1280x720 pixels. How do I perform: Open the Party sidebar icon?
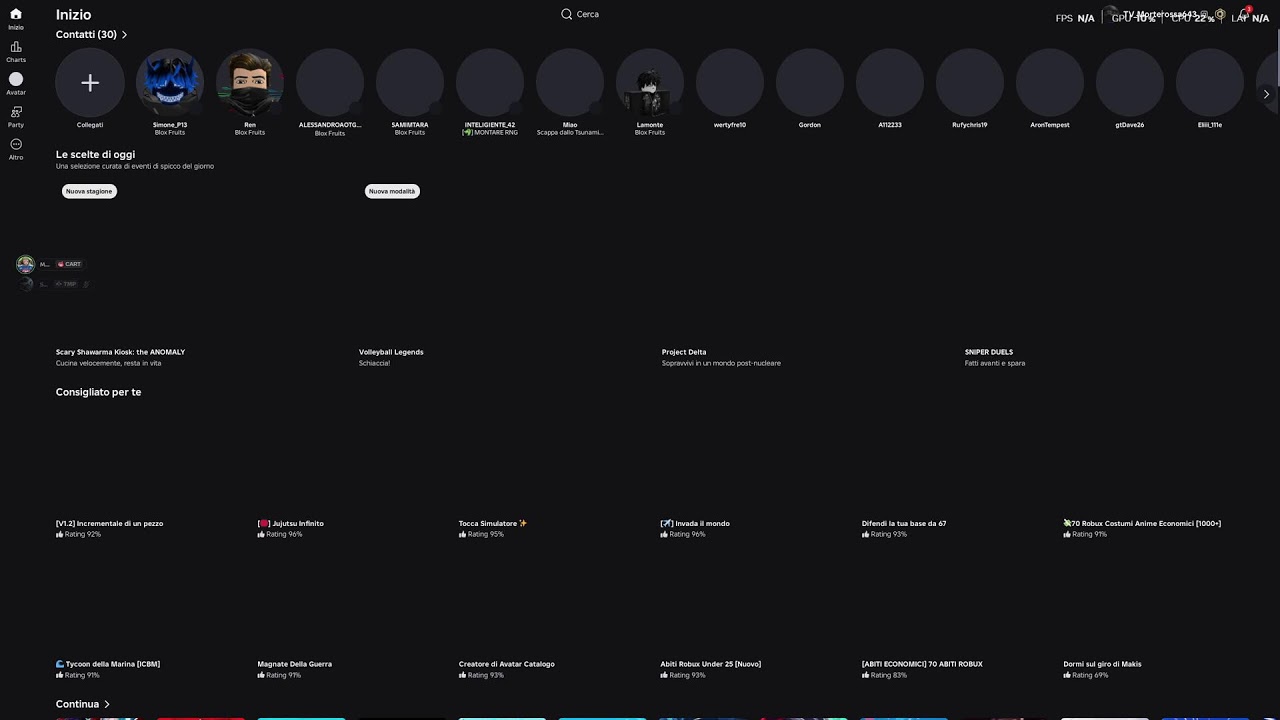pyautogui.click(x=16, y=112)
